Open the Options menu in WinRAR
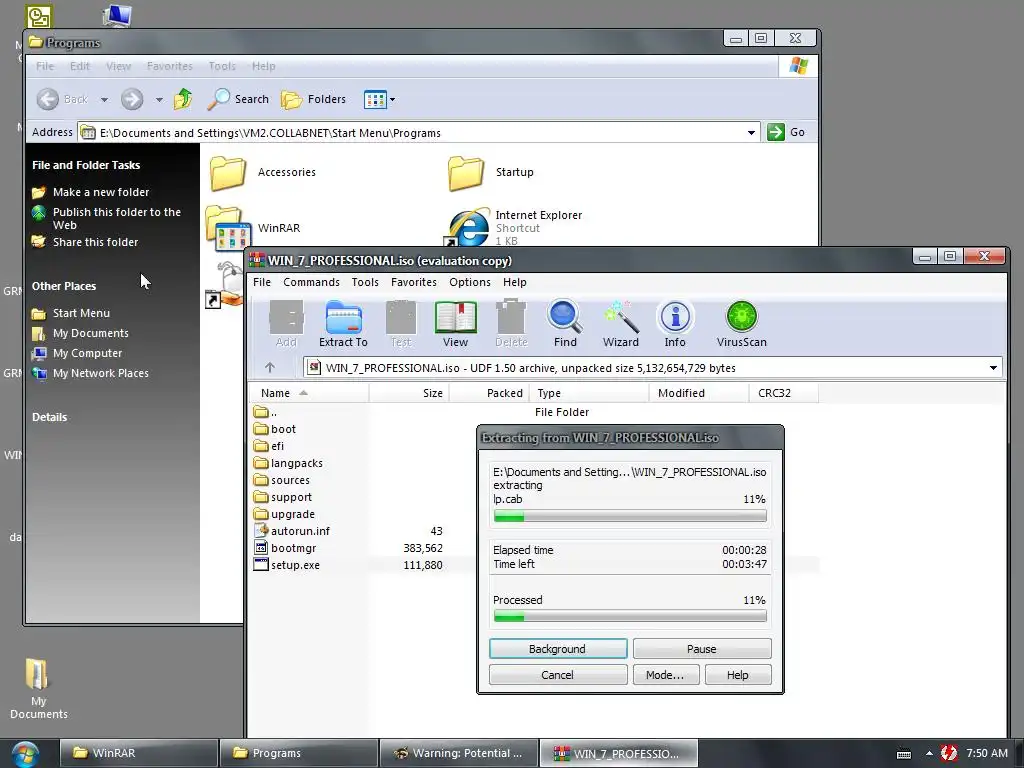Image resolution: width=1024 pixels, height=768 pixels. click(x=470, y=282)
